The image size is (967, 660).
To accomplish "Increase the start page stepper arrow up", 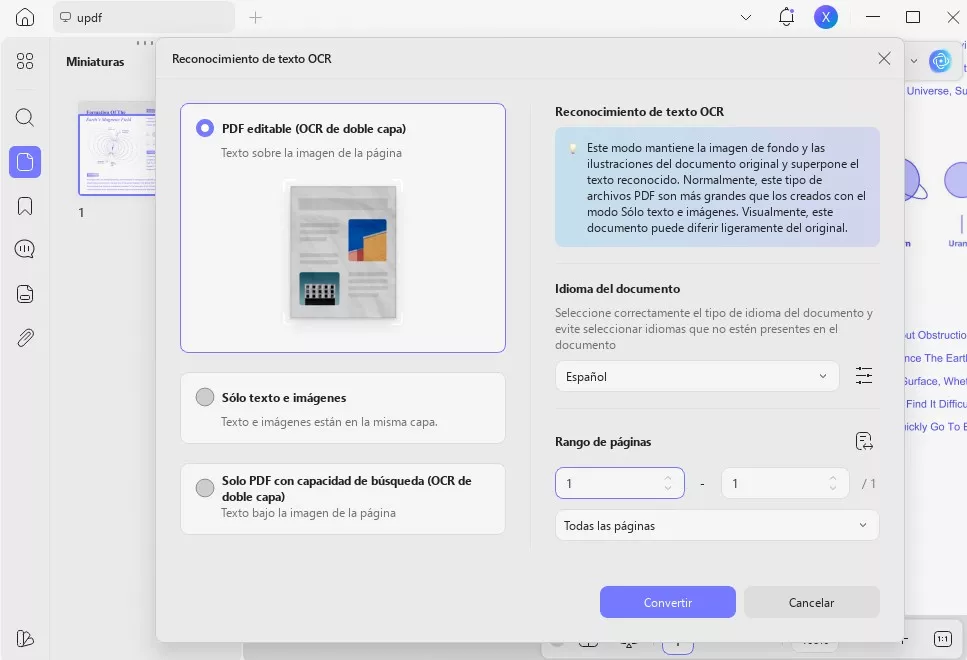I will [x=668, y=477].
